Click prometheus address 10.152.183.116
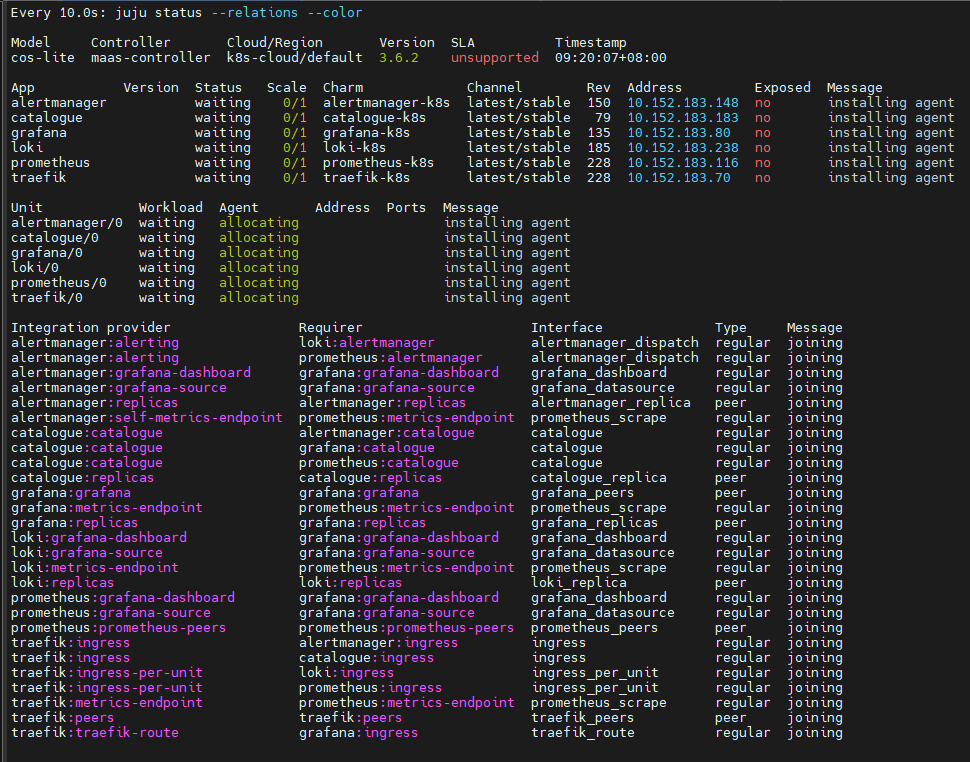970x762 pixels. tap(683, 163)
